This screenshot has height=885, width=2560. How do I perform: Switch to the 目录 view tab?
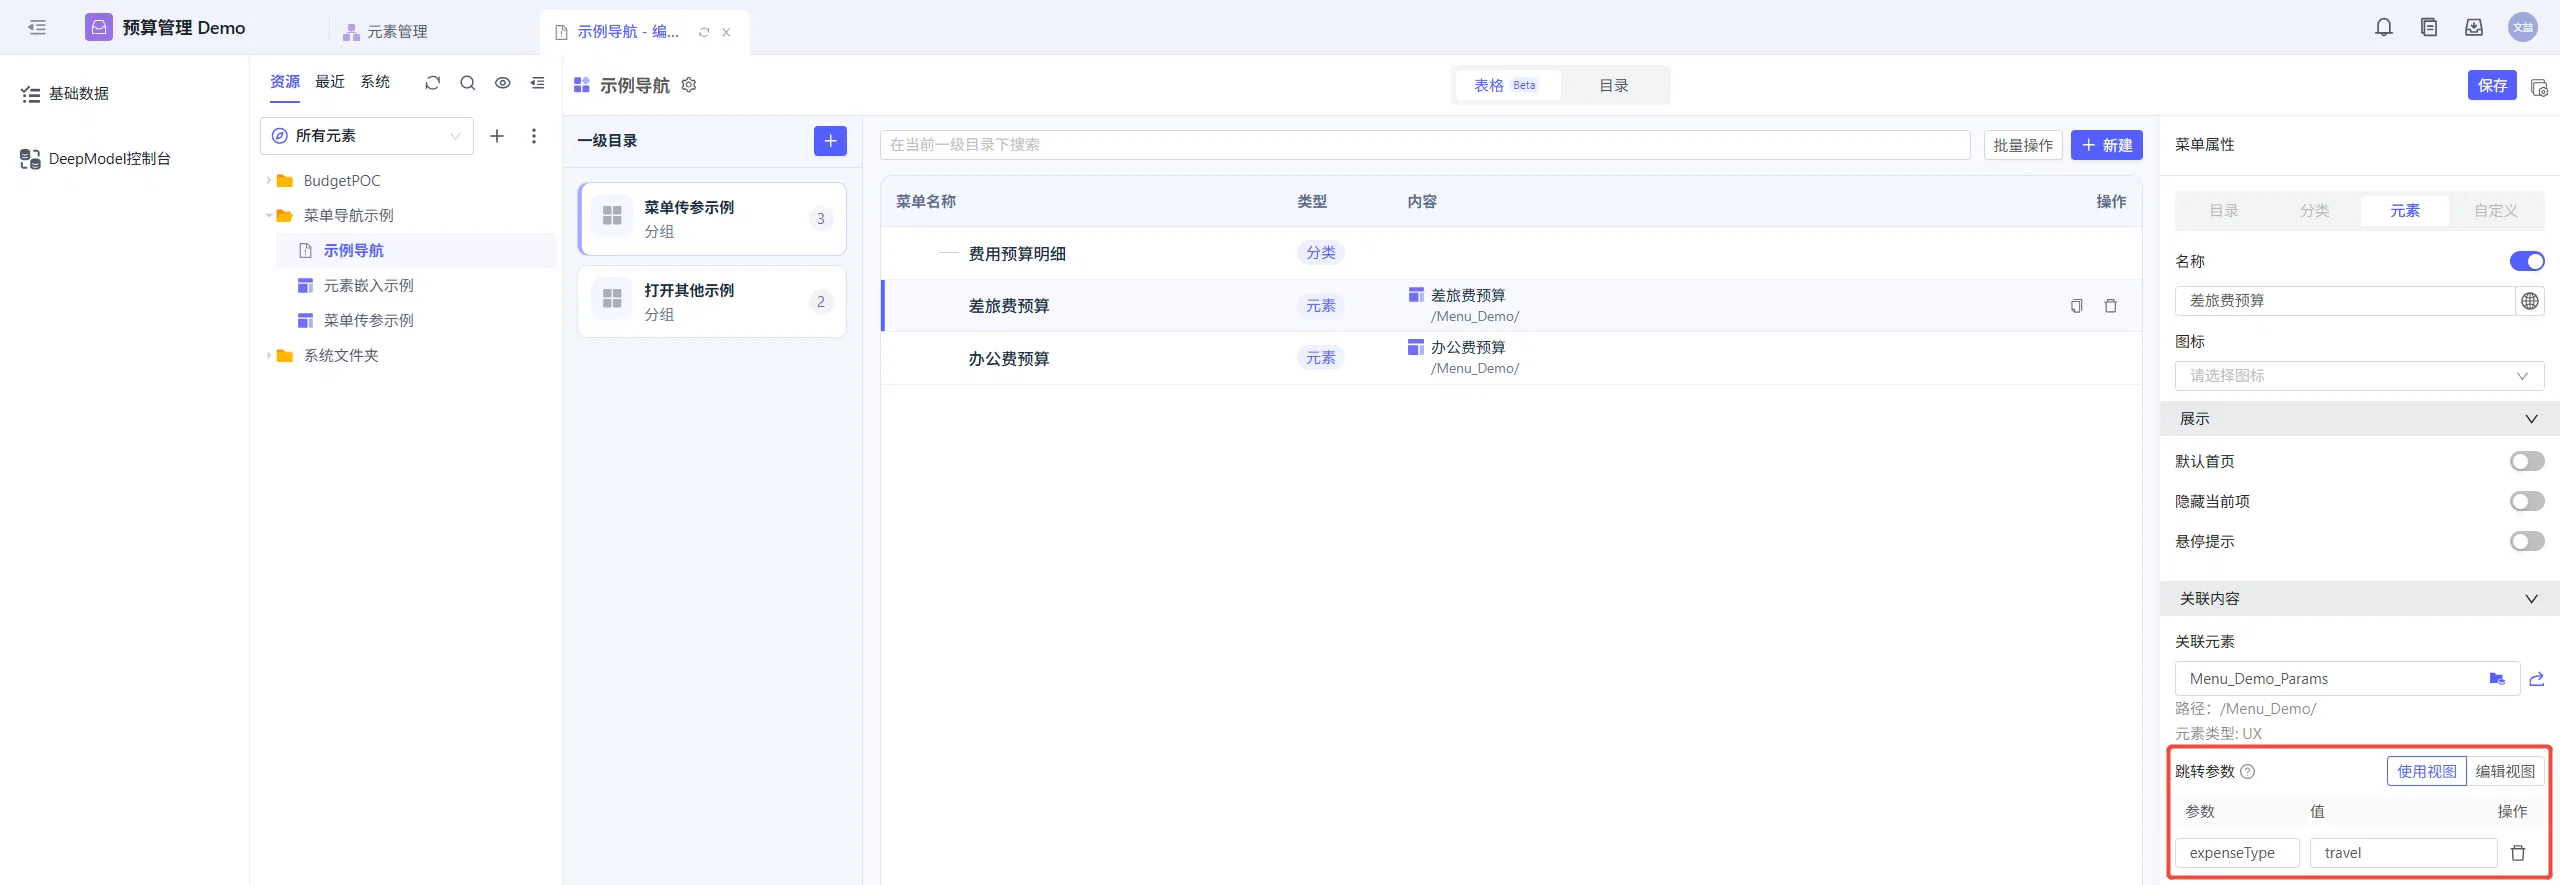[1614, 85]
